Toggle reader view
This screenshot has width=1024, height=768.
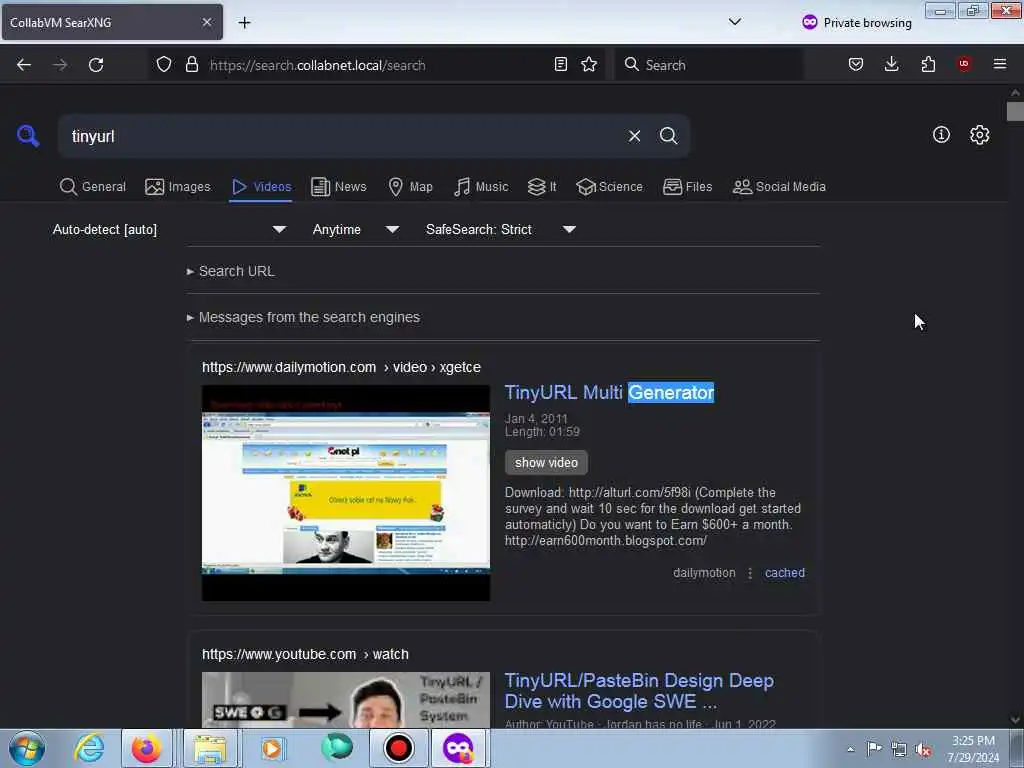pos(560,64)
